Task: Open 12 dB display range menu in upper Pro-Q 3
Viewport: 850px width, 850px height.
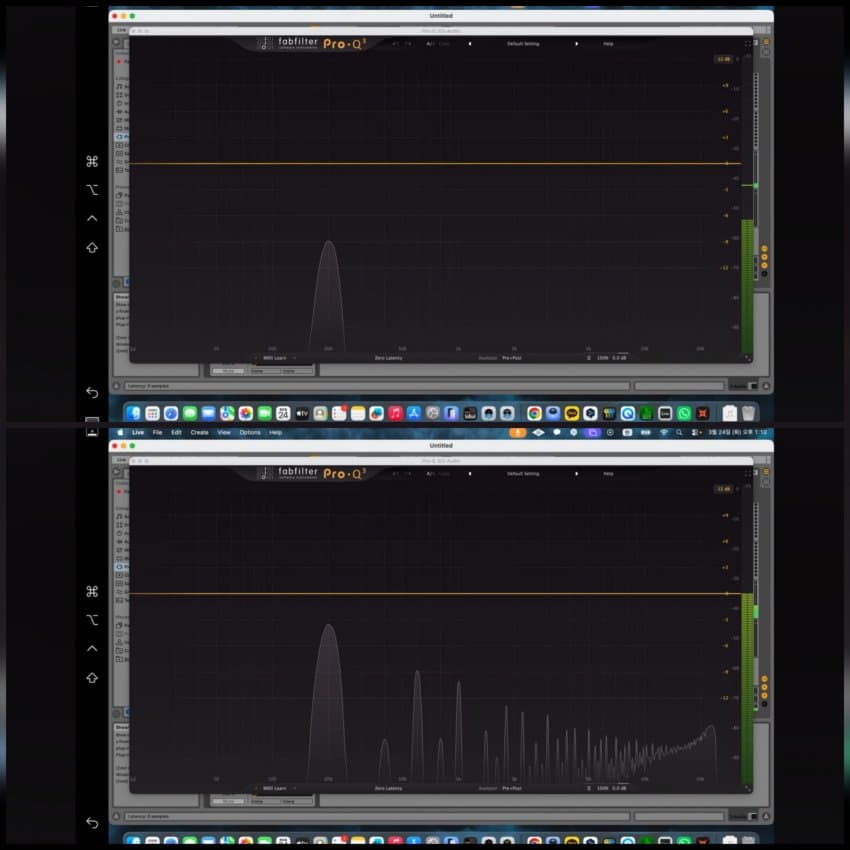Action: (x=724, y=59)
